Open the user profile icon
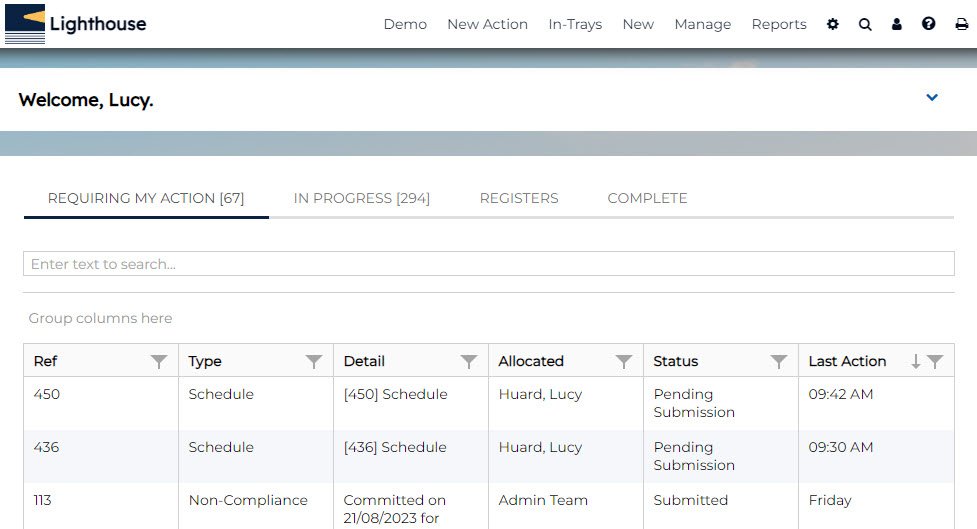 point(897,24)
